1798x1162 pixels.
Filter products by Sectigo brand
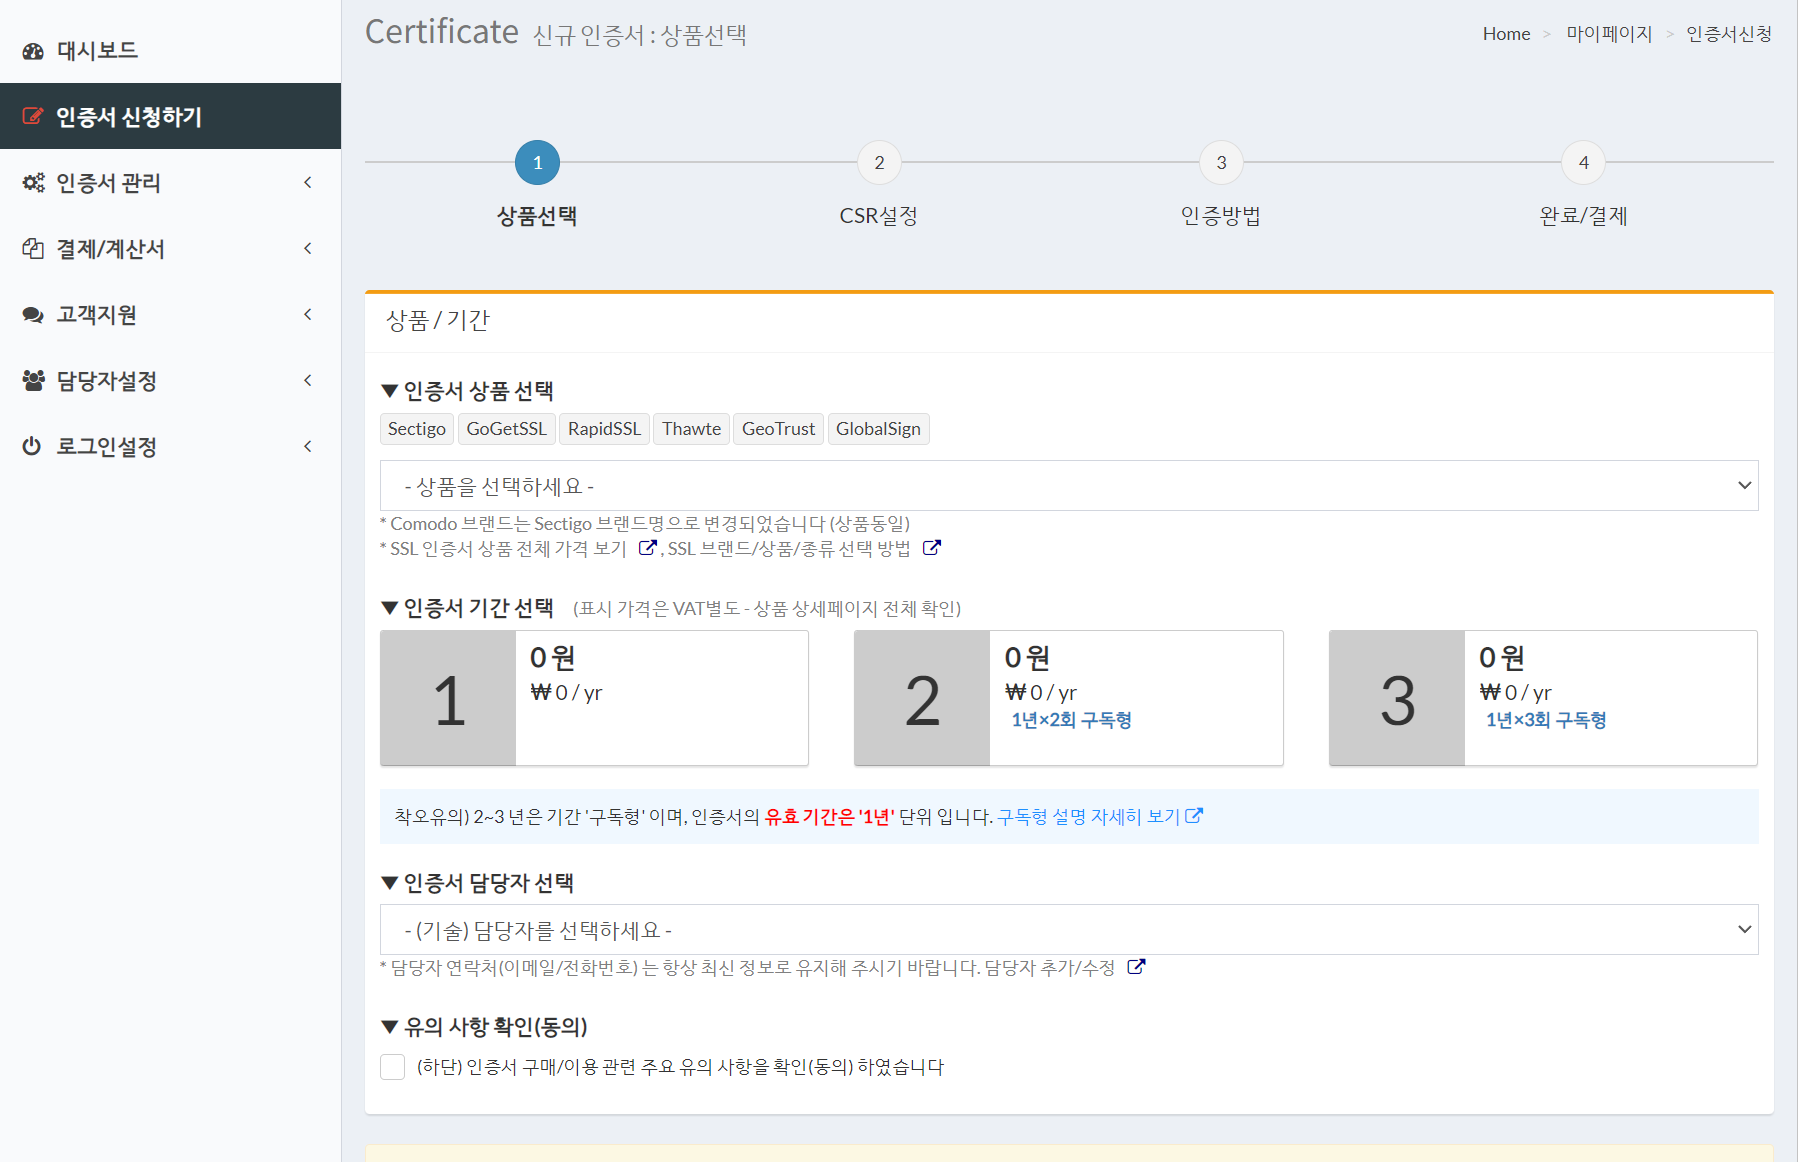point(417,429)
